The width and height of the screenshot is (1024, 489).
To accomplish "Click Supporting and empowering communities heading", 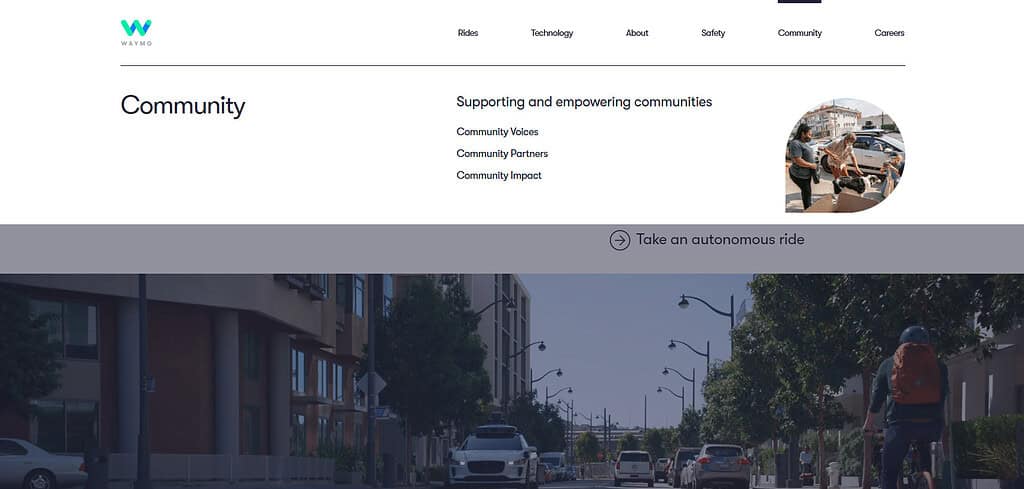I will point(584,102).
